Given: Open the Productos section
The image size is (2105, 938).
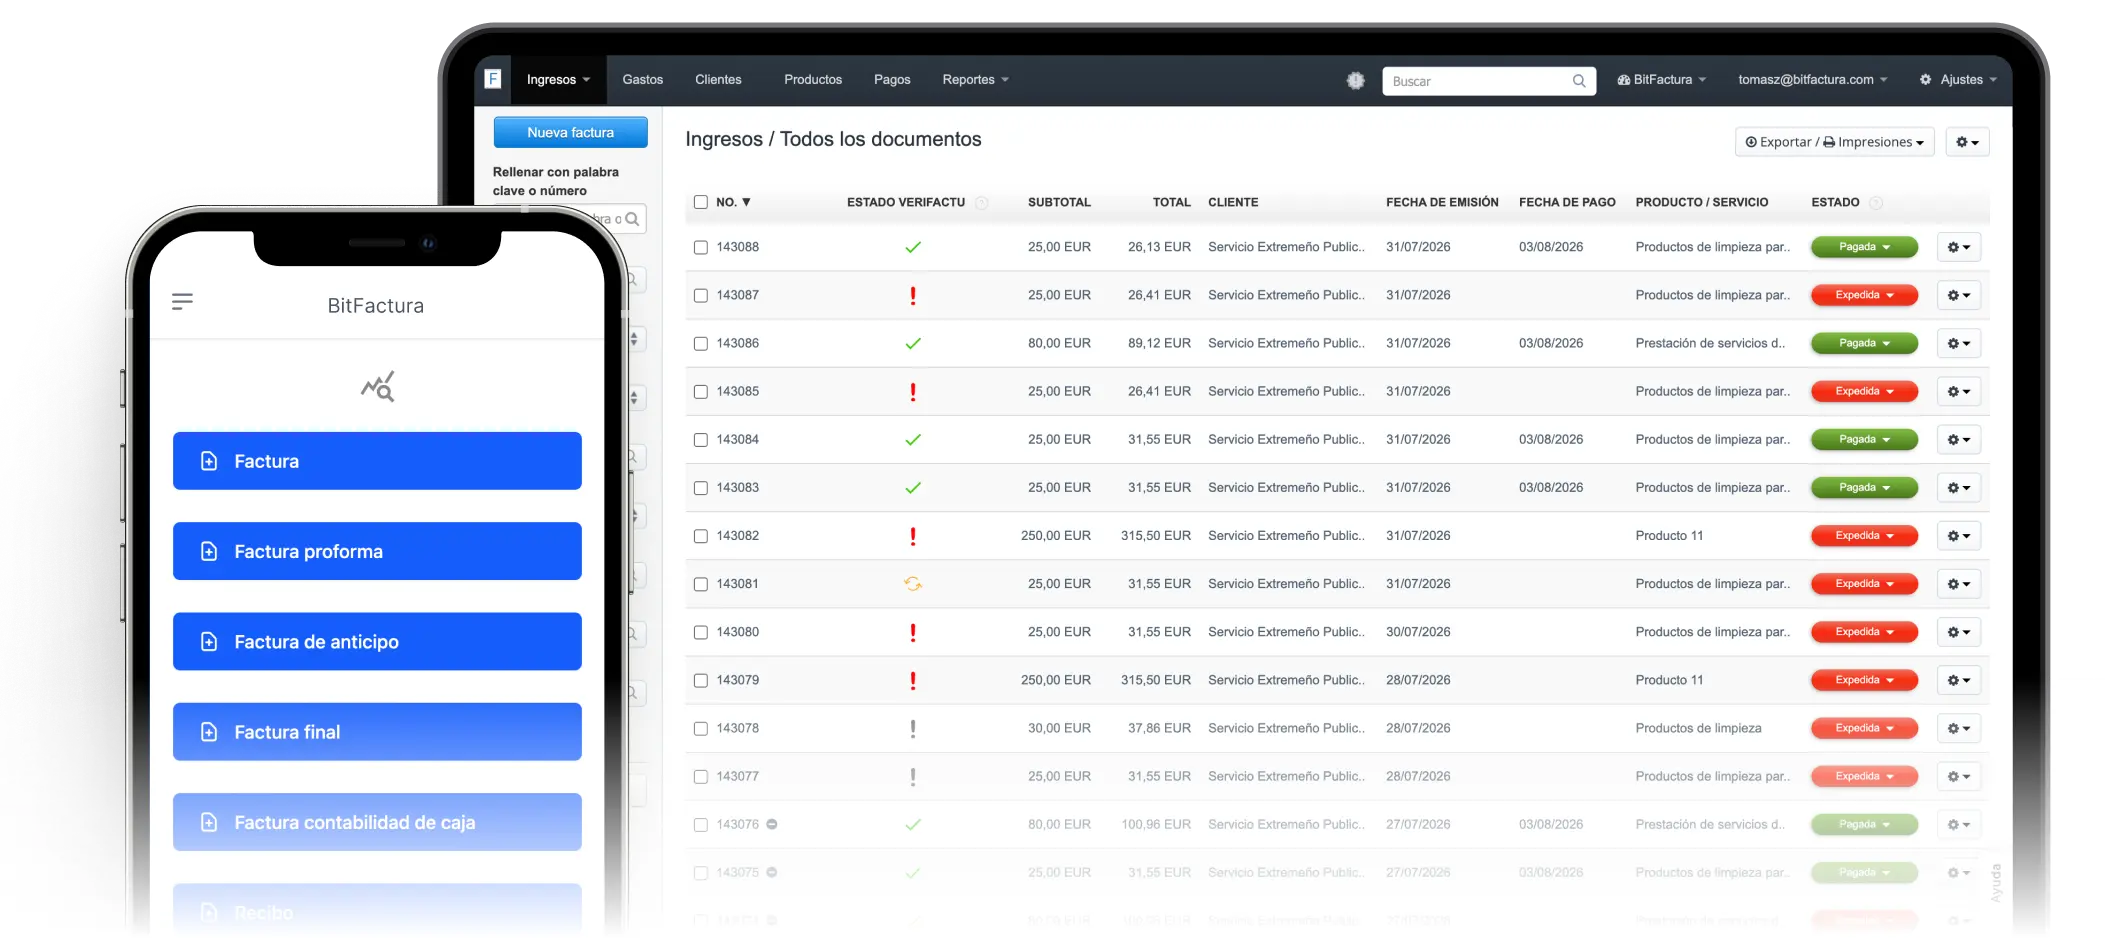Looking at the screenshot, I should pos(812,80).
